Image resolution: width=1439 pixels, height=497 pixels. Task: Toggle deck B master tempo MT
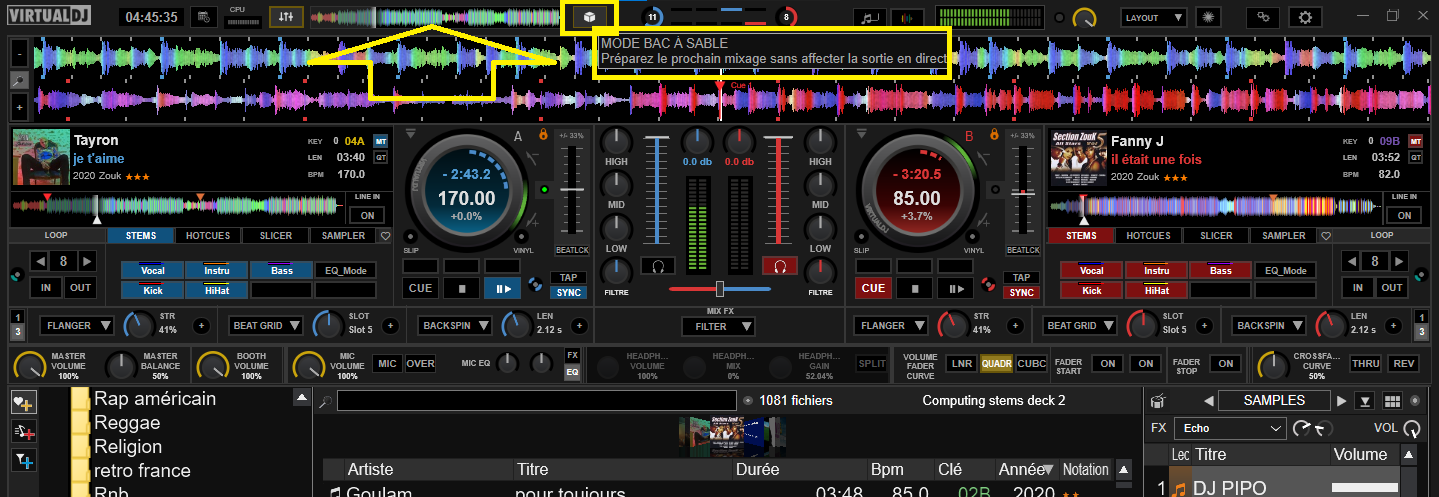[x=1416, y=141]
